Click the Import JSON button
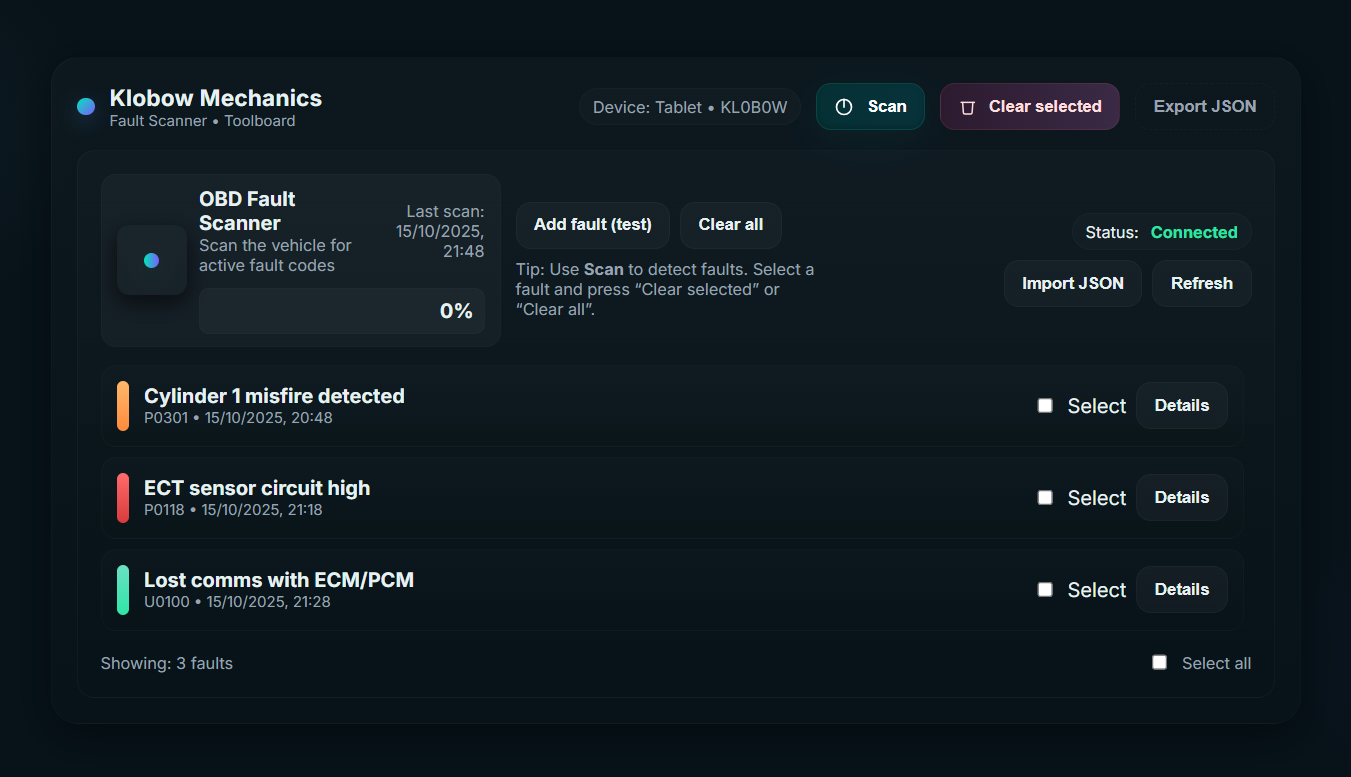 [1072, 284]
